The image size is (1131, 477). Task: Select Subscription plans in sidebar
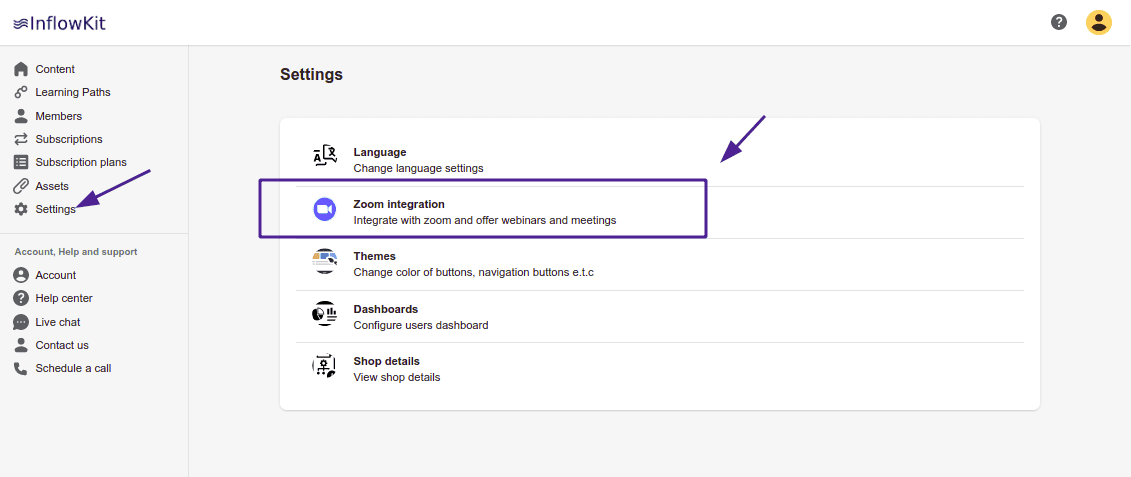pos(80,162)
